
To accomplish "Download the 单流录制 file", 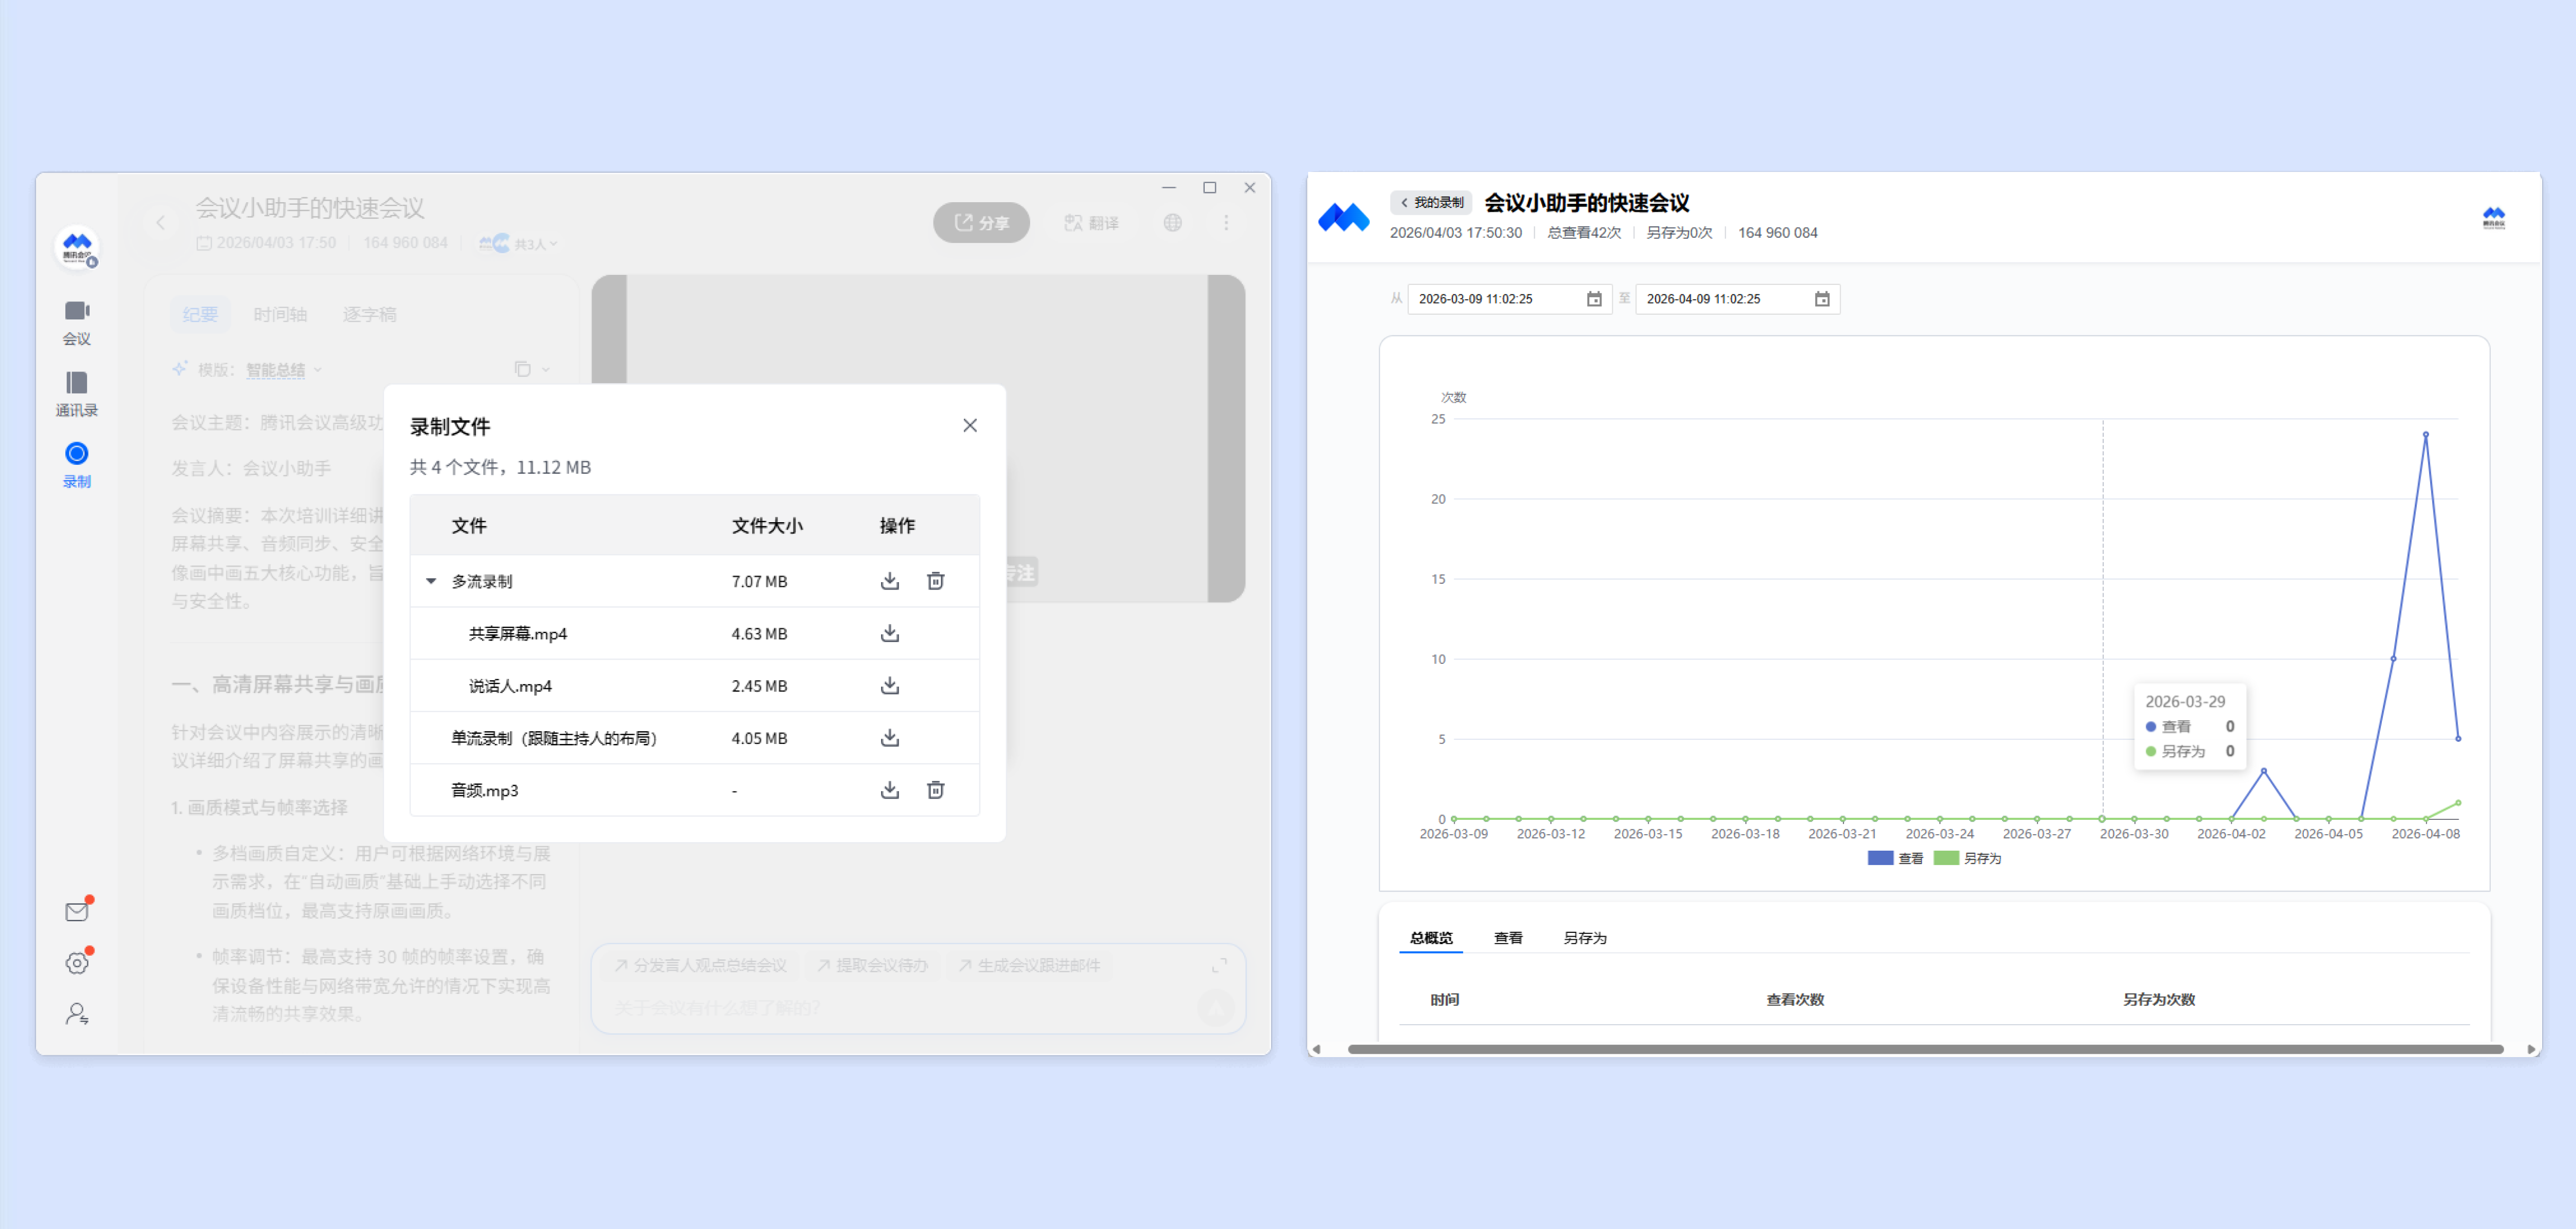I will tap(889, 738).
